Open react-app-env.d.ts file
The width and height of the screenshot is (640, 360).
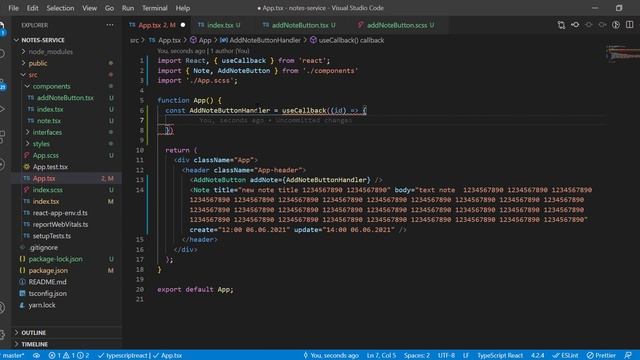point(67,213)
